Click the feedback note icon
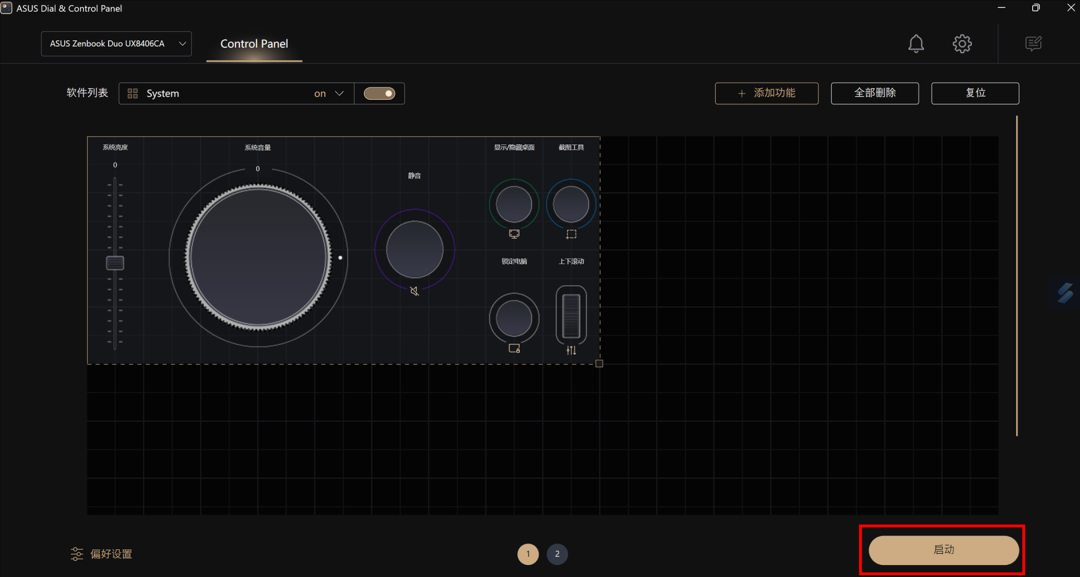This screenshot has width=1080, height=577. click(x=1033, y=44)
